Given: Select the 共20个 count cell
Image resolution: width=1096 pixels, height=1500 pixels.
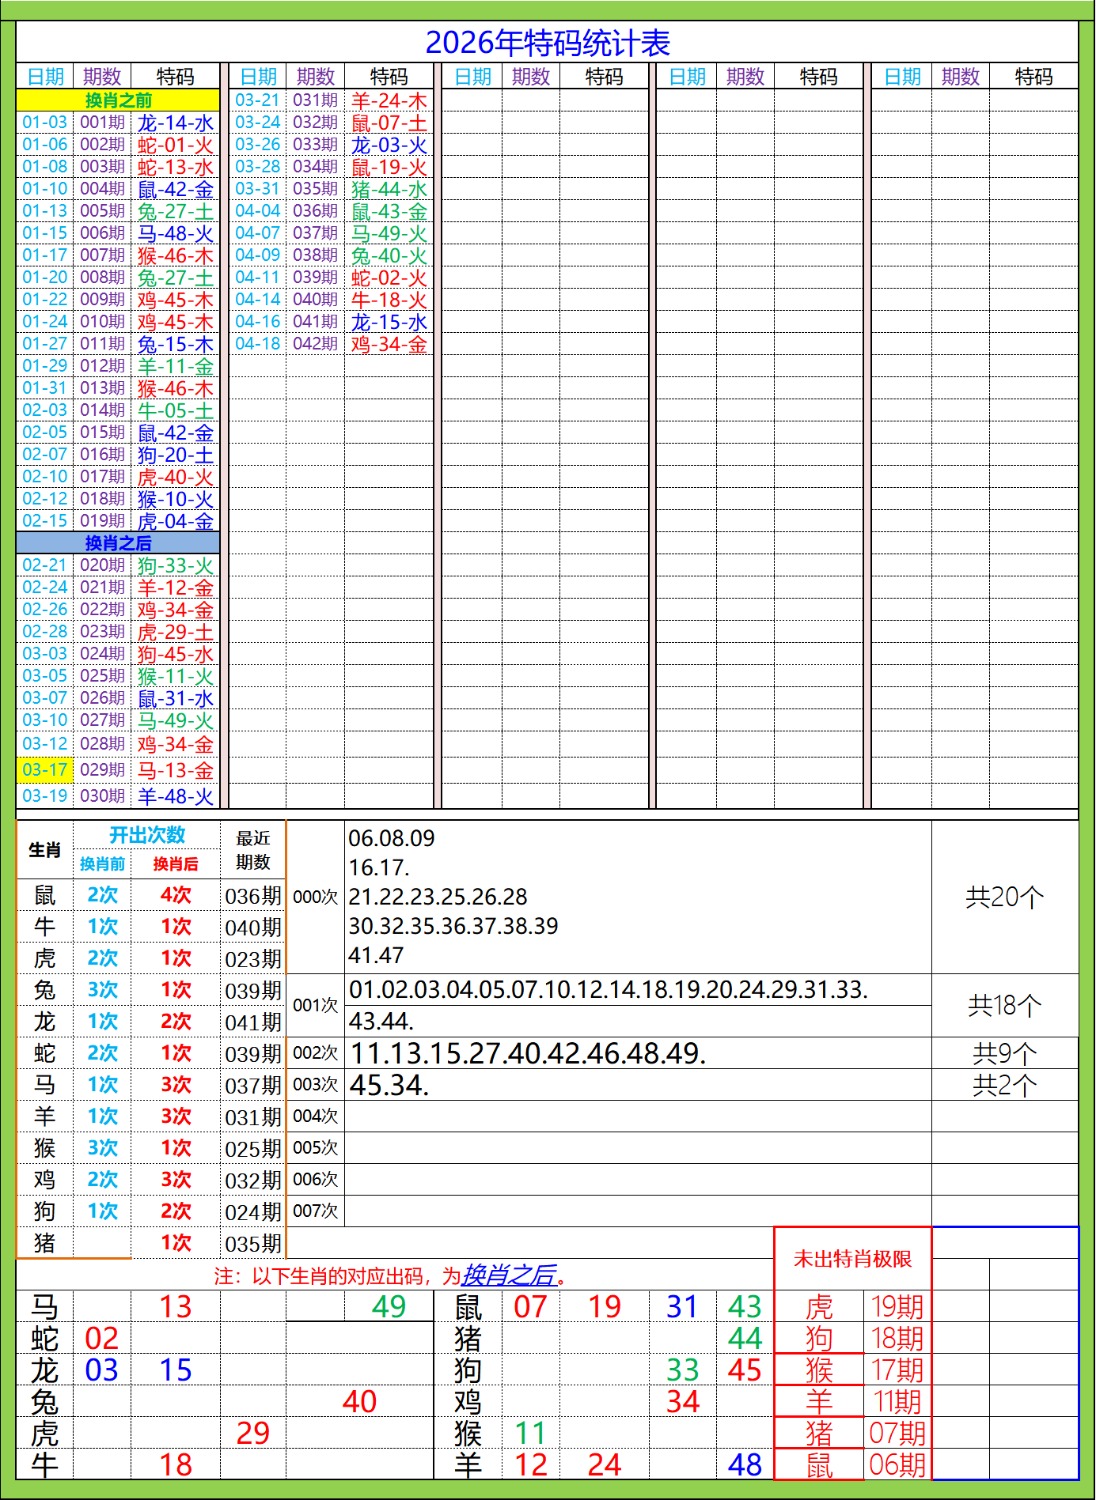Looking at the screenshot, I should [x=1004, y=897].
